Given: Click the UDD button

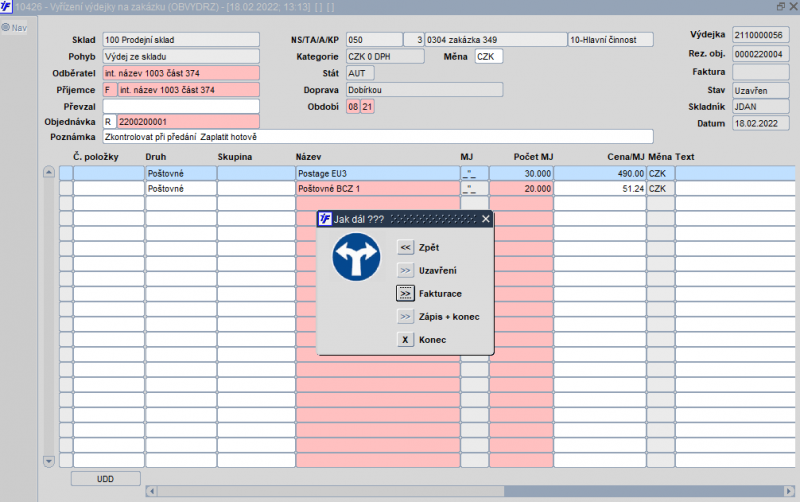Looking at the screenshot, I should 106,479.
